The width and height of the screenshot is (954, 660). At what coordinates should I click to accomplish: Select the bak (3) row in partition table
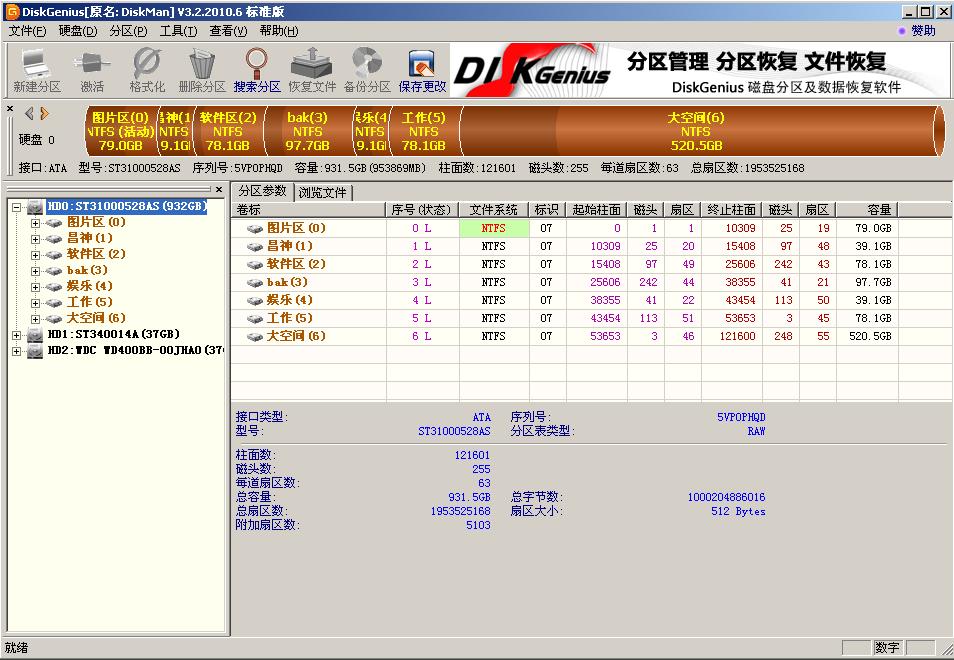pyautogui.click(x=565, y=282)
